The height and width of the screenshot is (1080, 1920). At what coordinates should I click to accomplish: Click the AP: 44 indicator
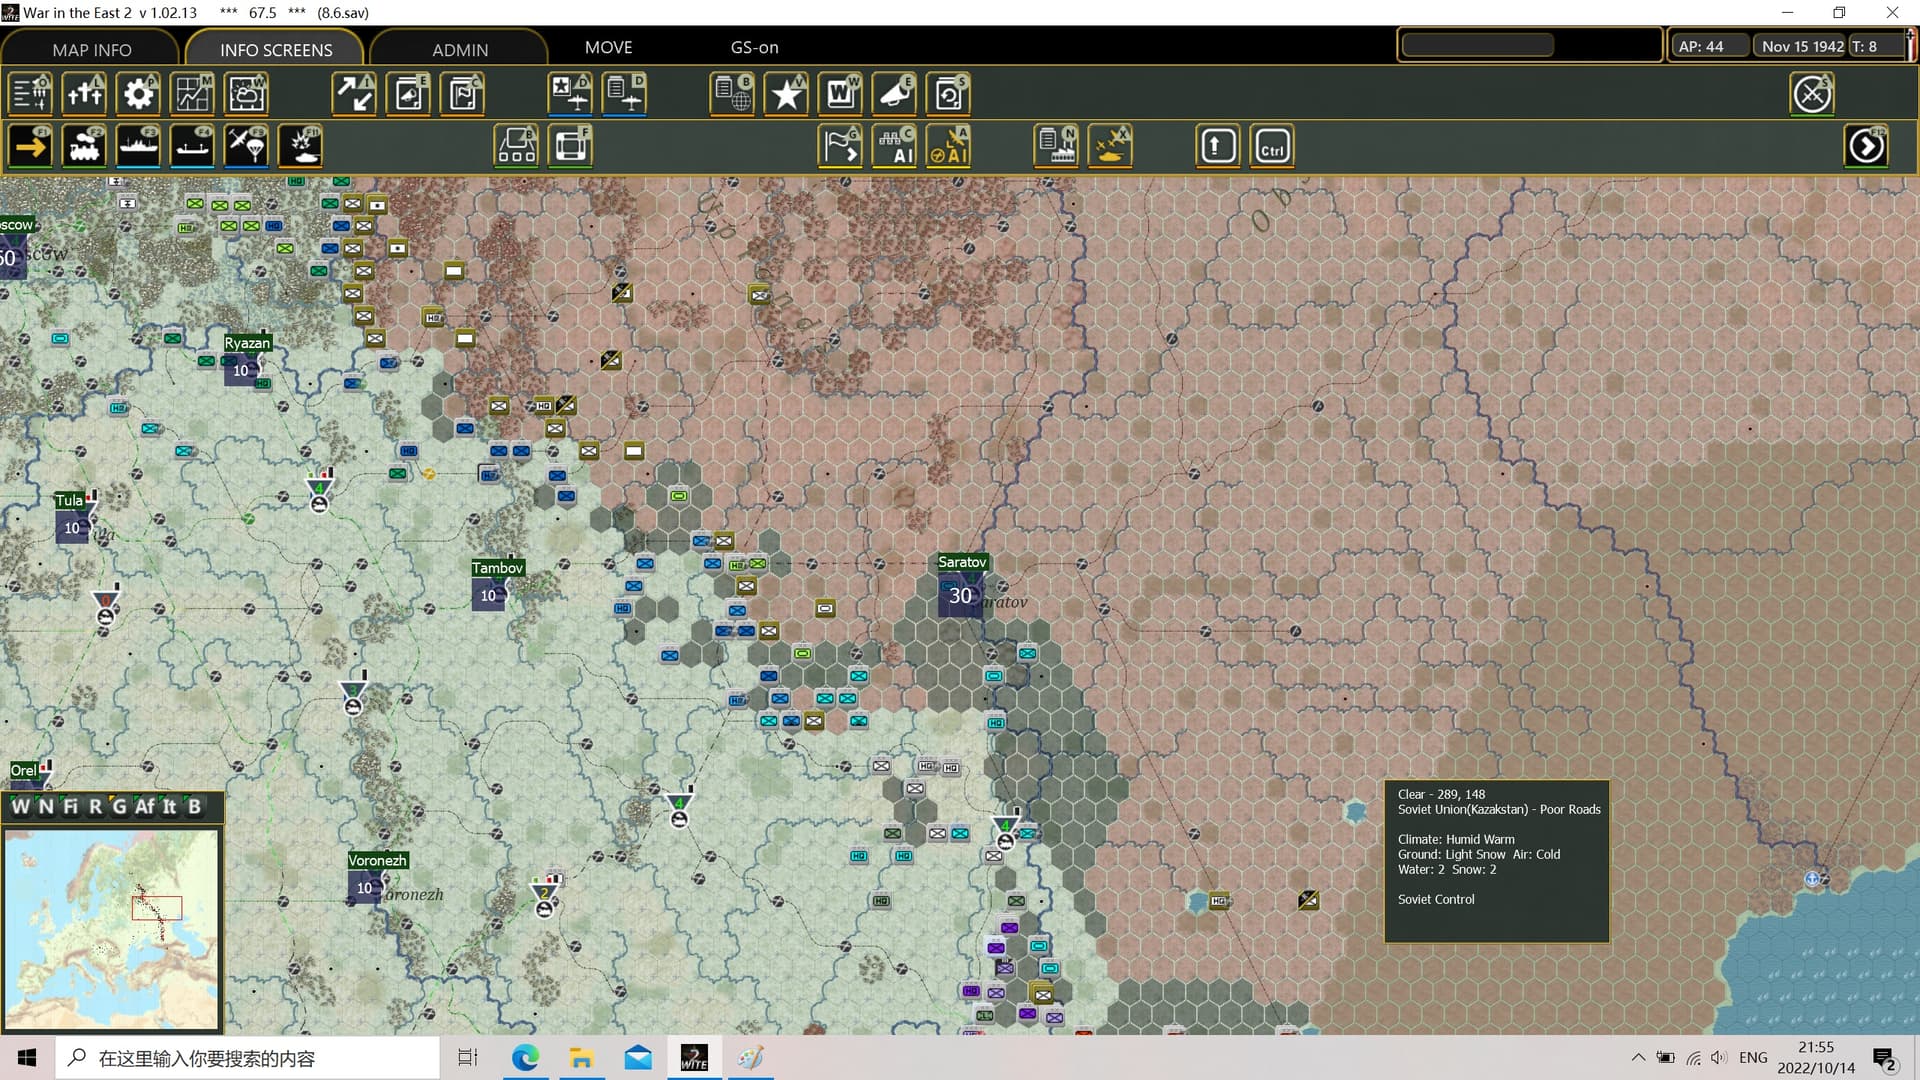(x=1712, y=46)
